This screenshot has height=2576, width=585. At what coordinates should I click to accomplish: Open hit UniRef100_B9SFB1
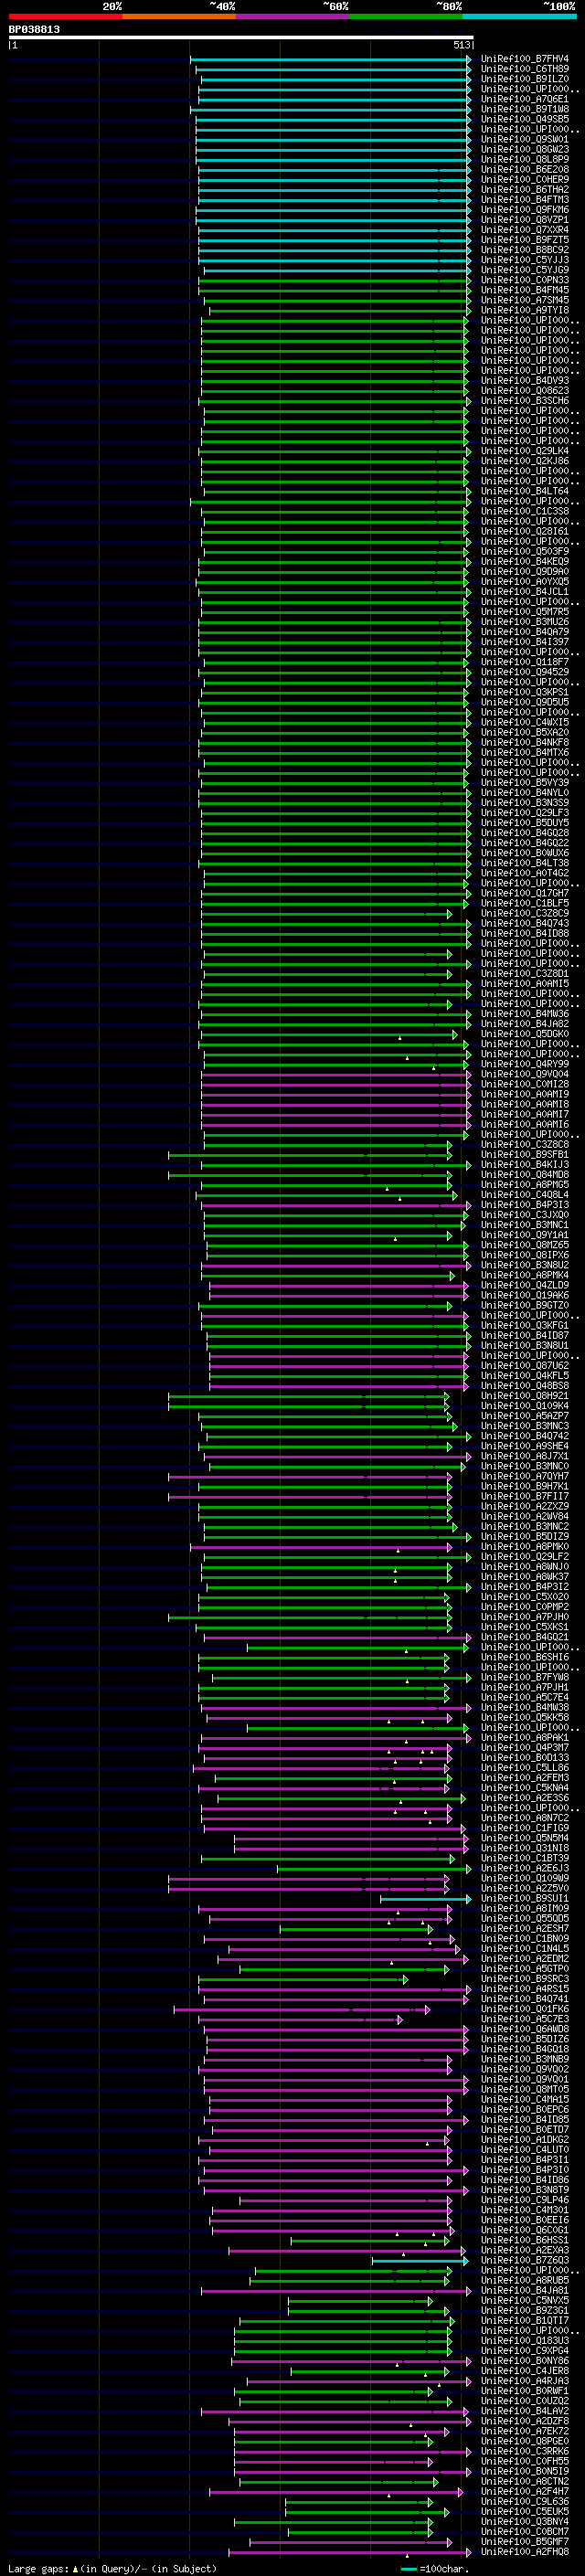[525, 1155]
